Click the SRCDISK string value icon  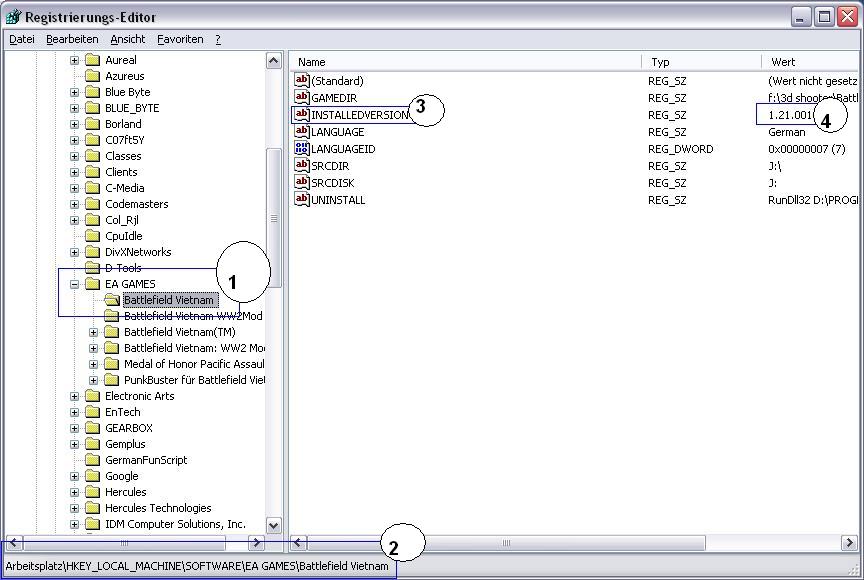click(301, 183)
